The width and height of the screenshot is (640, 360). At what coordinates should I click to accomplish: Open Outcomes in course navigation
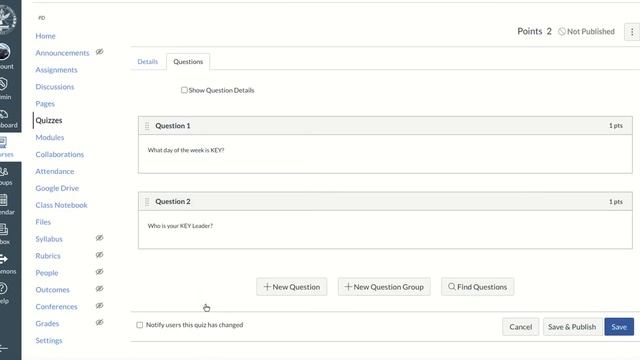[52, 290]
